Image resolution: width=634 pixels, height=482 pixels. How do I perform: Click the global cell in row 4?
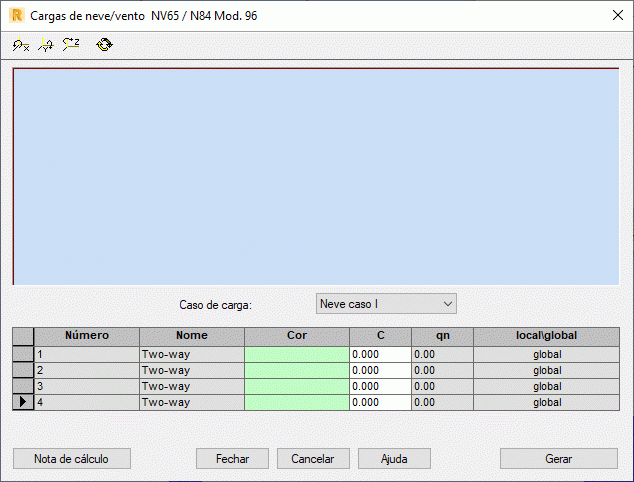click(547, 402)
